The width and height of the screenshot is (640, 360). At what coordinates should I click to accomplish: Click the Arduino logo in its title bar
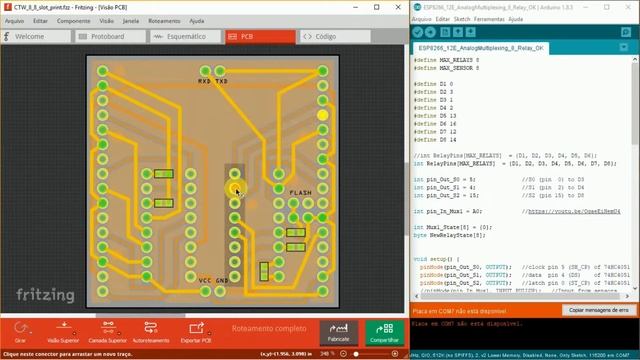[417, 7]
